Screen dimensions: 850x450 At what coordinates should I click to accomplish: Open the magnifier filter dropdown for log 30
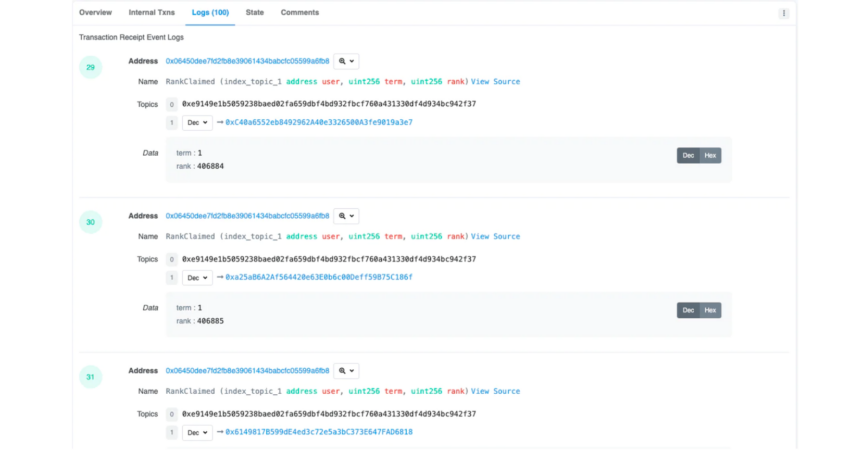[346, 216]
